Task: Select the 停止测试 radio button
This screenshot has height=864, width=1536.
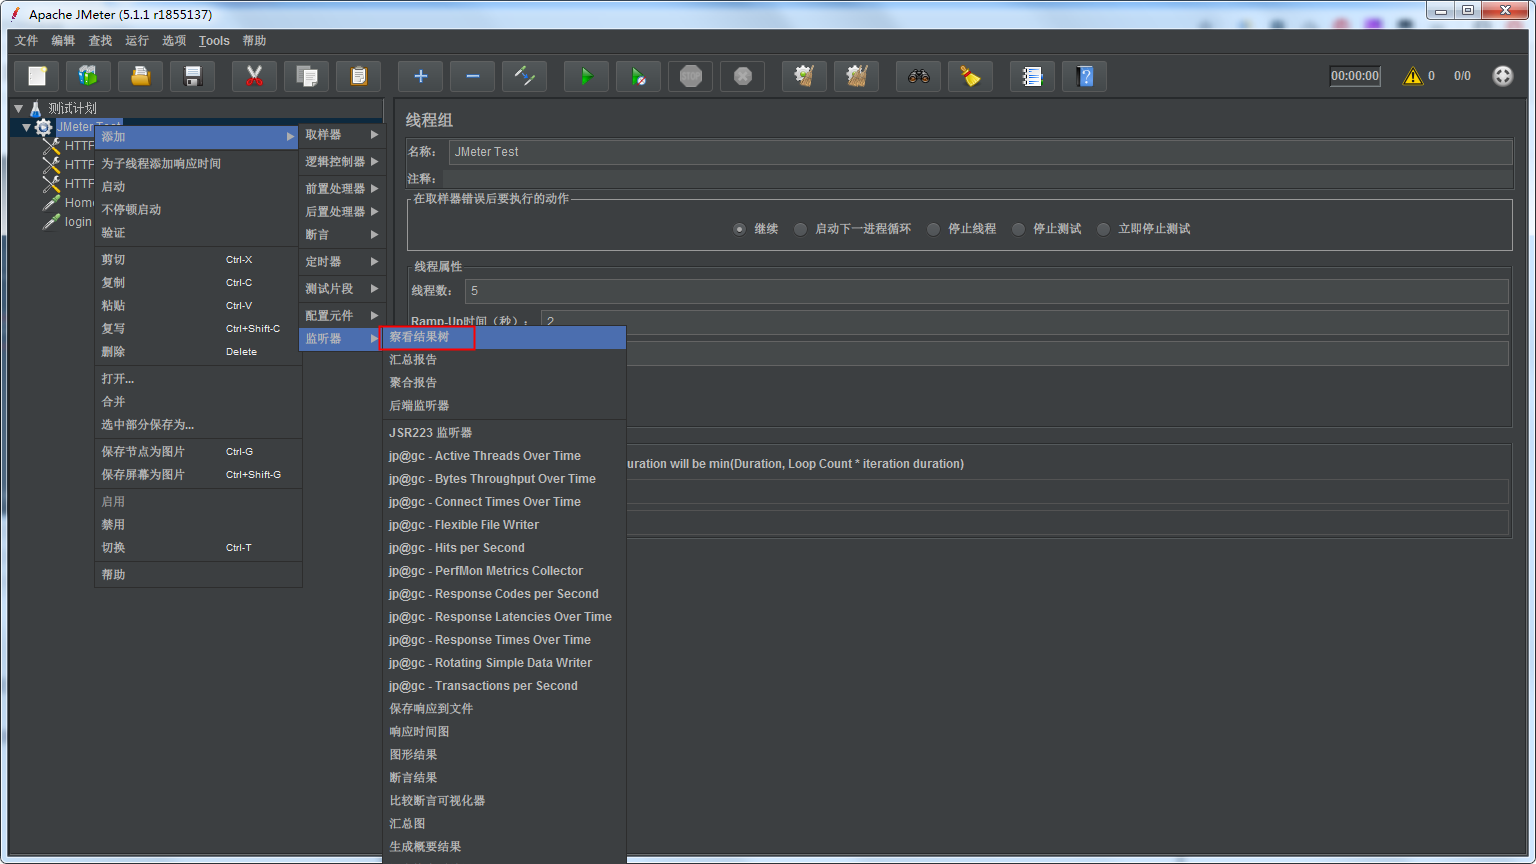Action: (x=1018, y=229)
